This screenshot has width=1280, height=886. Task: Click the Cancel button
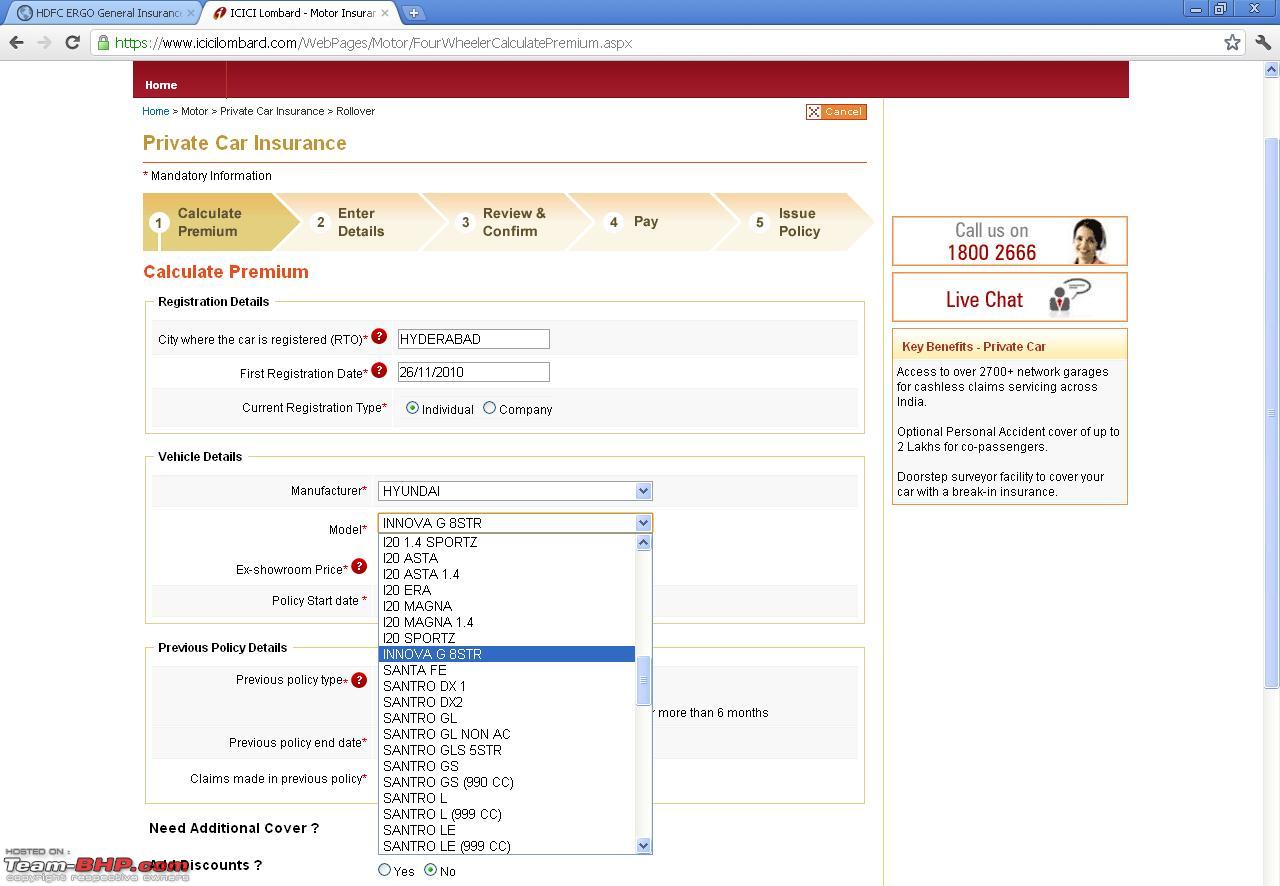point(836,112)
